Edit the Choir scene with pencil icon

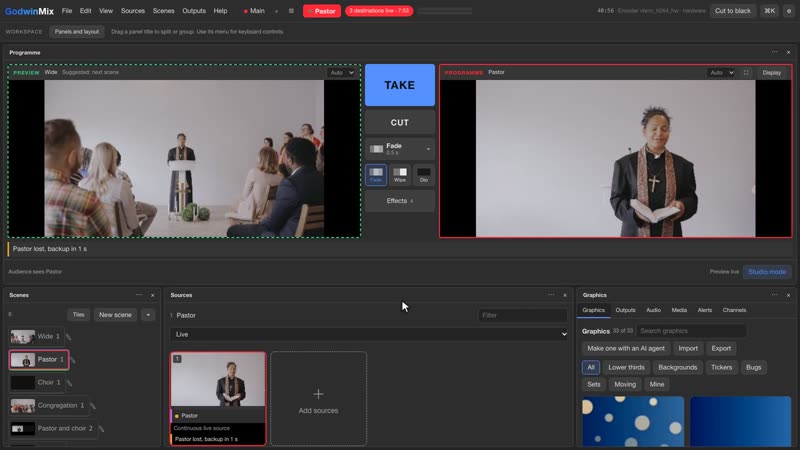[69, 383]
